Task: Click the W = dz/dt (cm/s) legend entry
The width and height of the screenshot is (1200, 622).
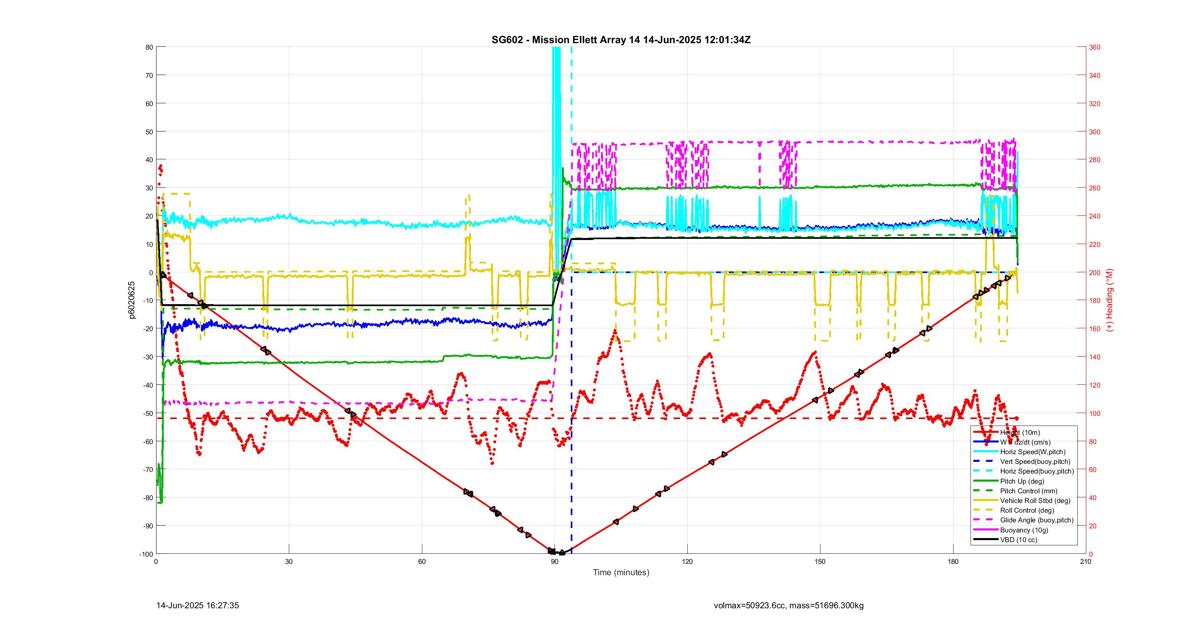Action: [1024, 442]
